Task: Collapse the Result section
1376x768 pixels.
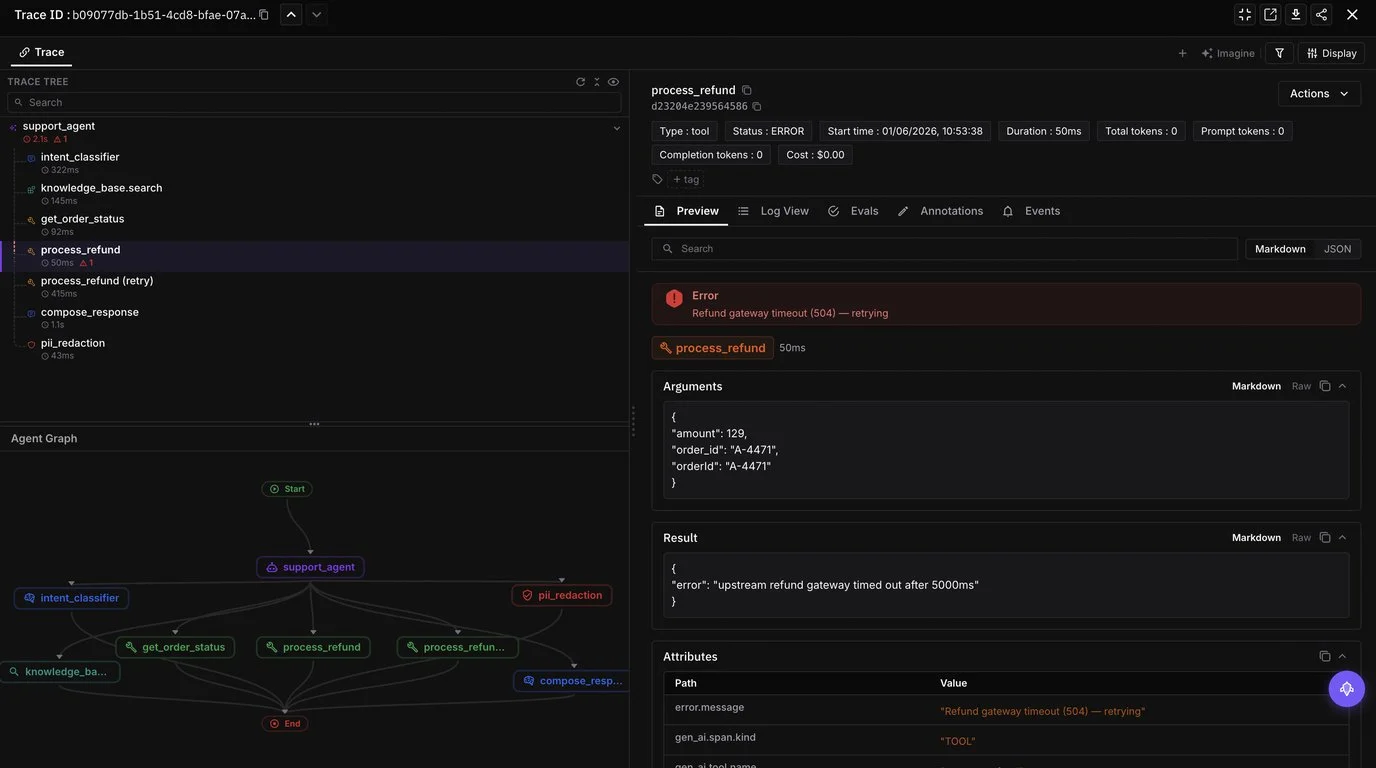Action: 1342,538
